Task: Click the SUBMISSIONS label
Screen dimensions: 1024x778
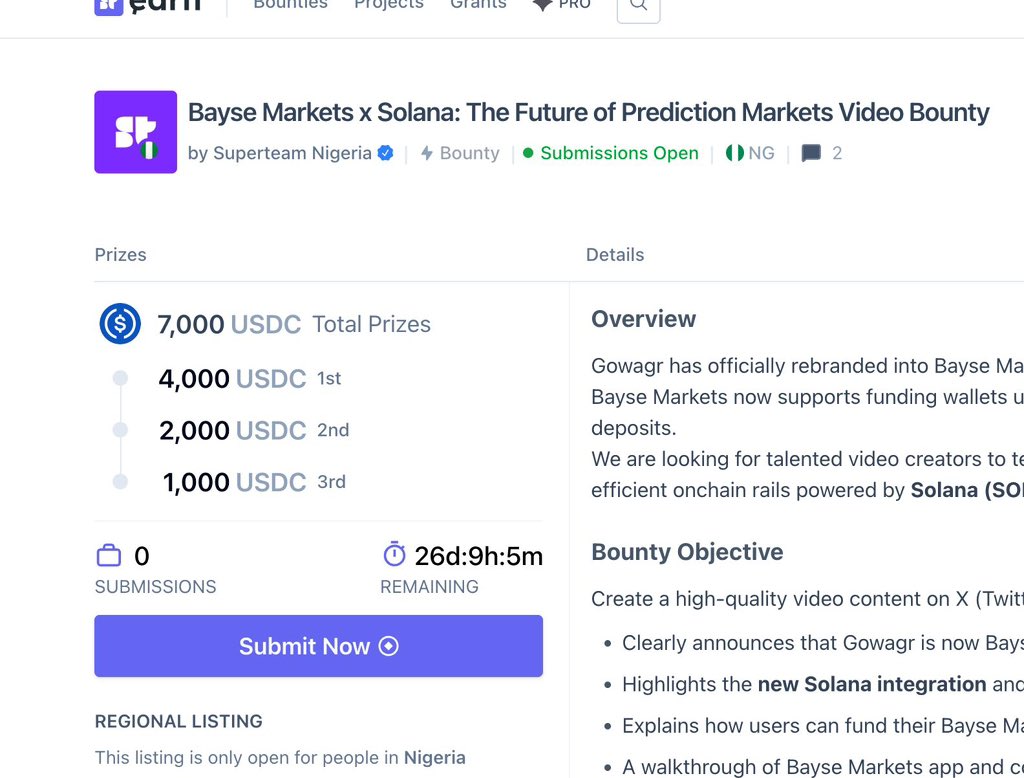Action: [x=155, y=587]
